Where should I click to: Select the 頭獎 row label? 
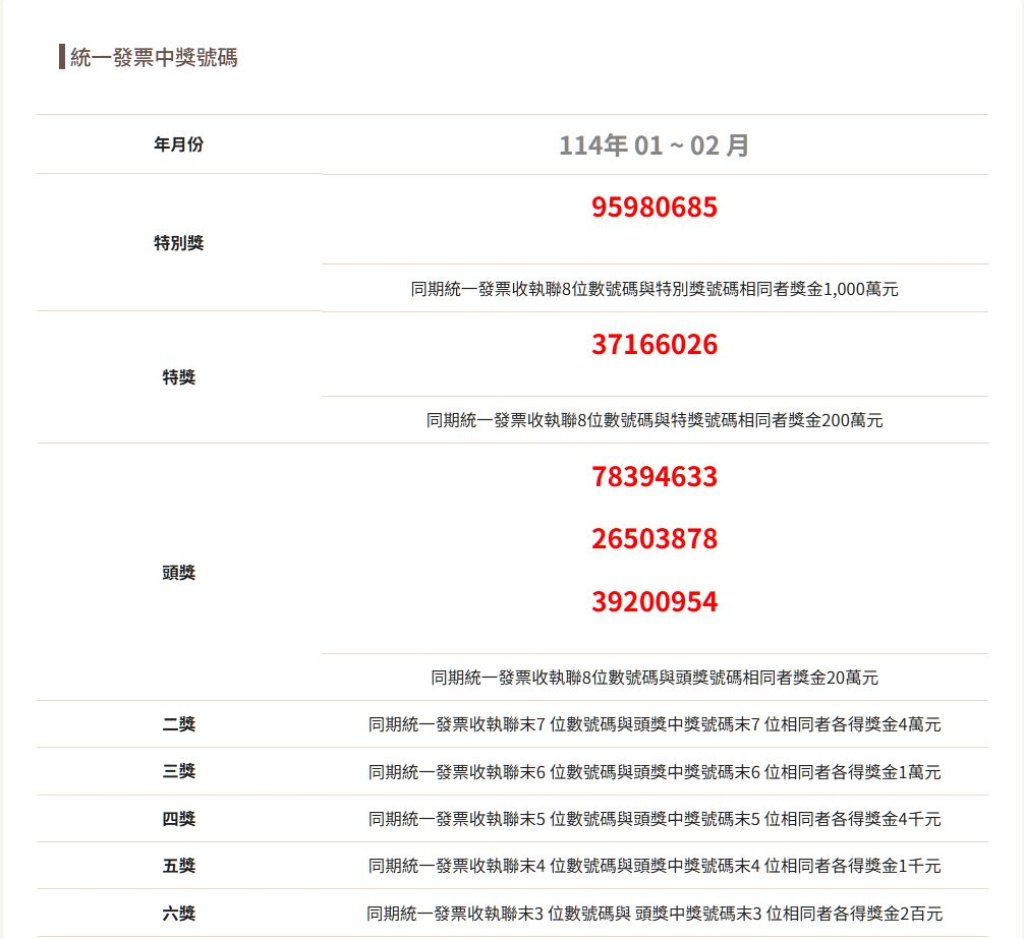pyautogui.click(x=178, y=573)
